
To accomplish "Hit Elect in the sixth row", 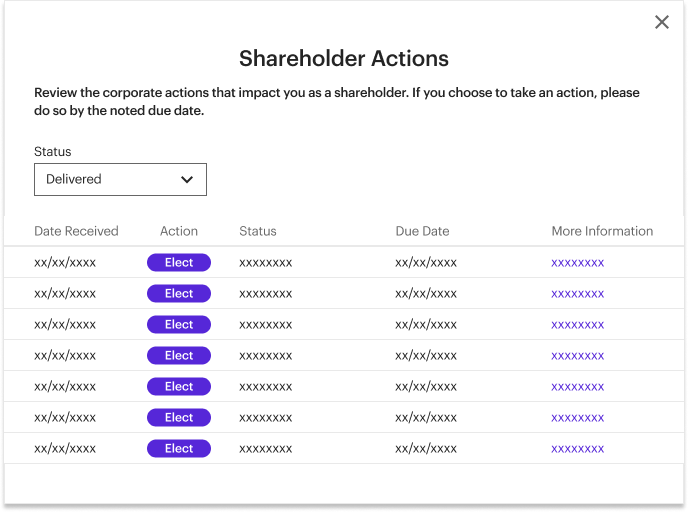I will [179, 418].
